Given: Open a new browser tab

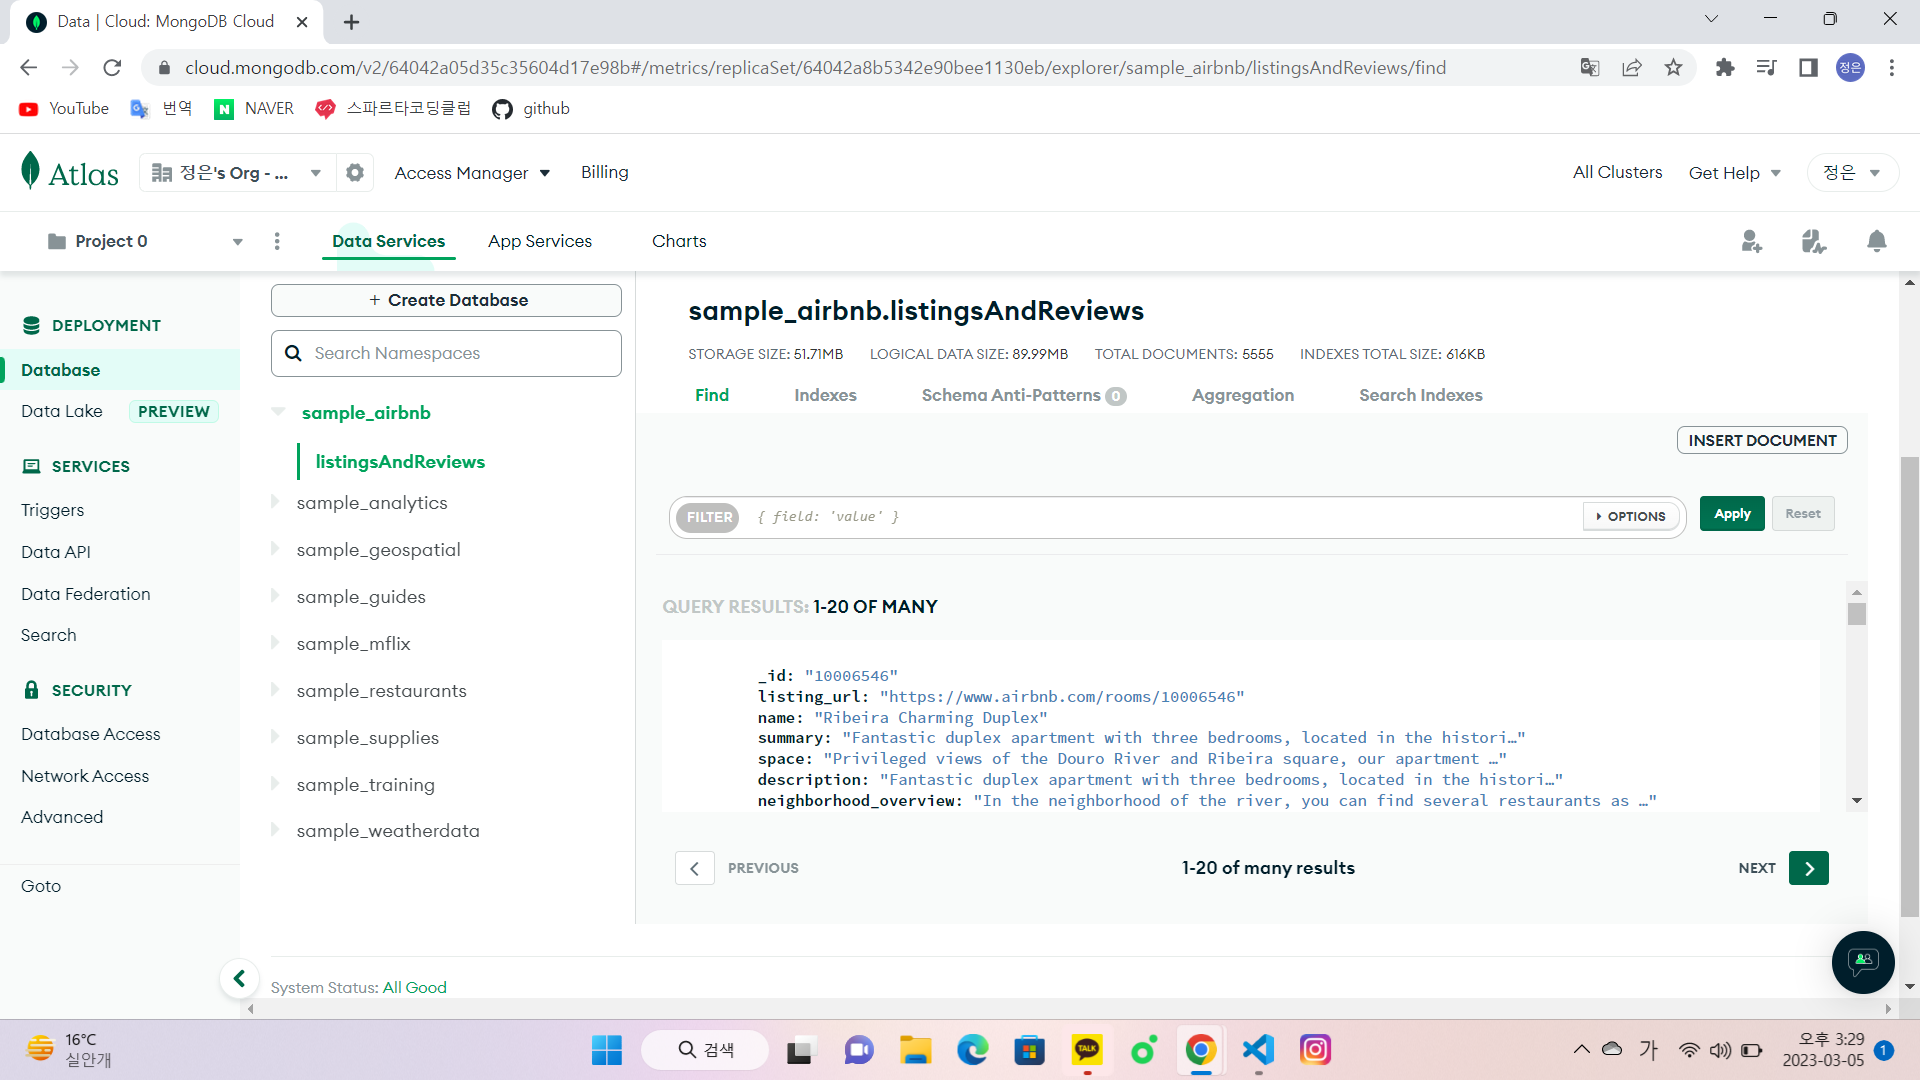Looking at the screenshot, I should point(351,22).
